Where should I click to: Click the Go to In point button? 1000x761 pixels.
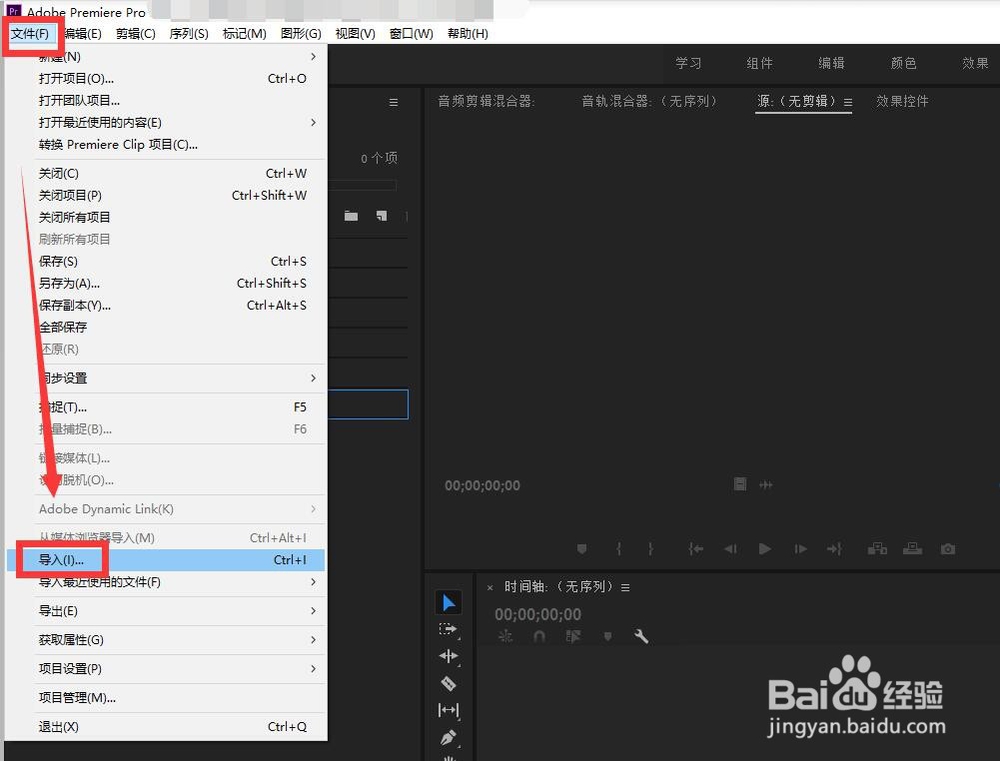tap(696, 549)
